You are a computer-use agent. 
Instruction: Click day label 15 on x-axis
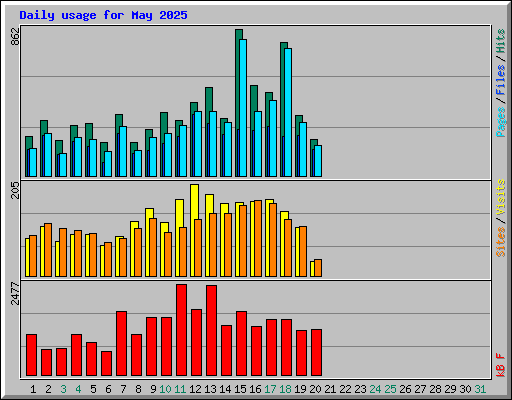tap(240, 389)
